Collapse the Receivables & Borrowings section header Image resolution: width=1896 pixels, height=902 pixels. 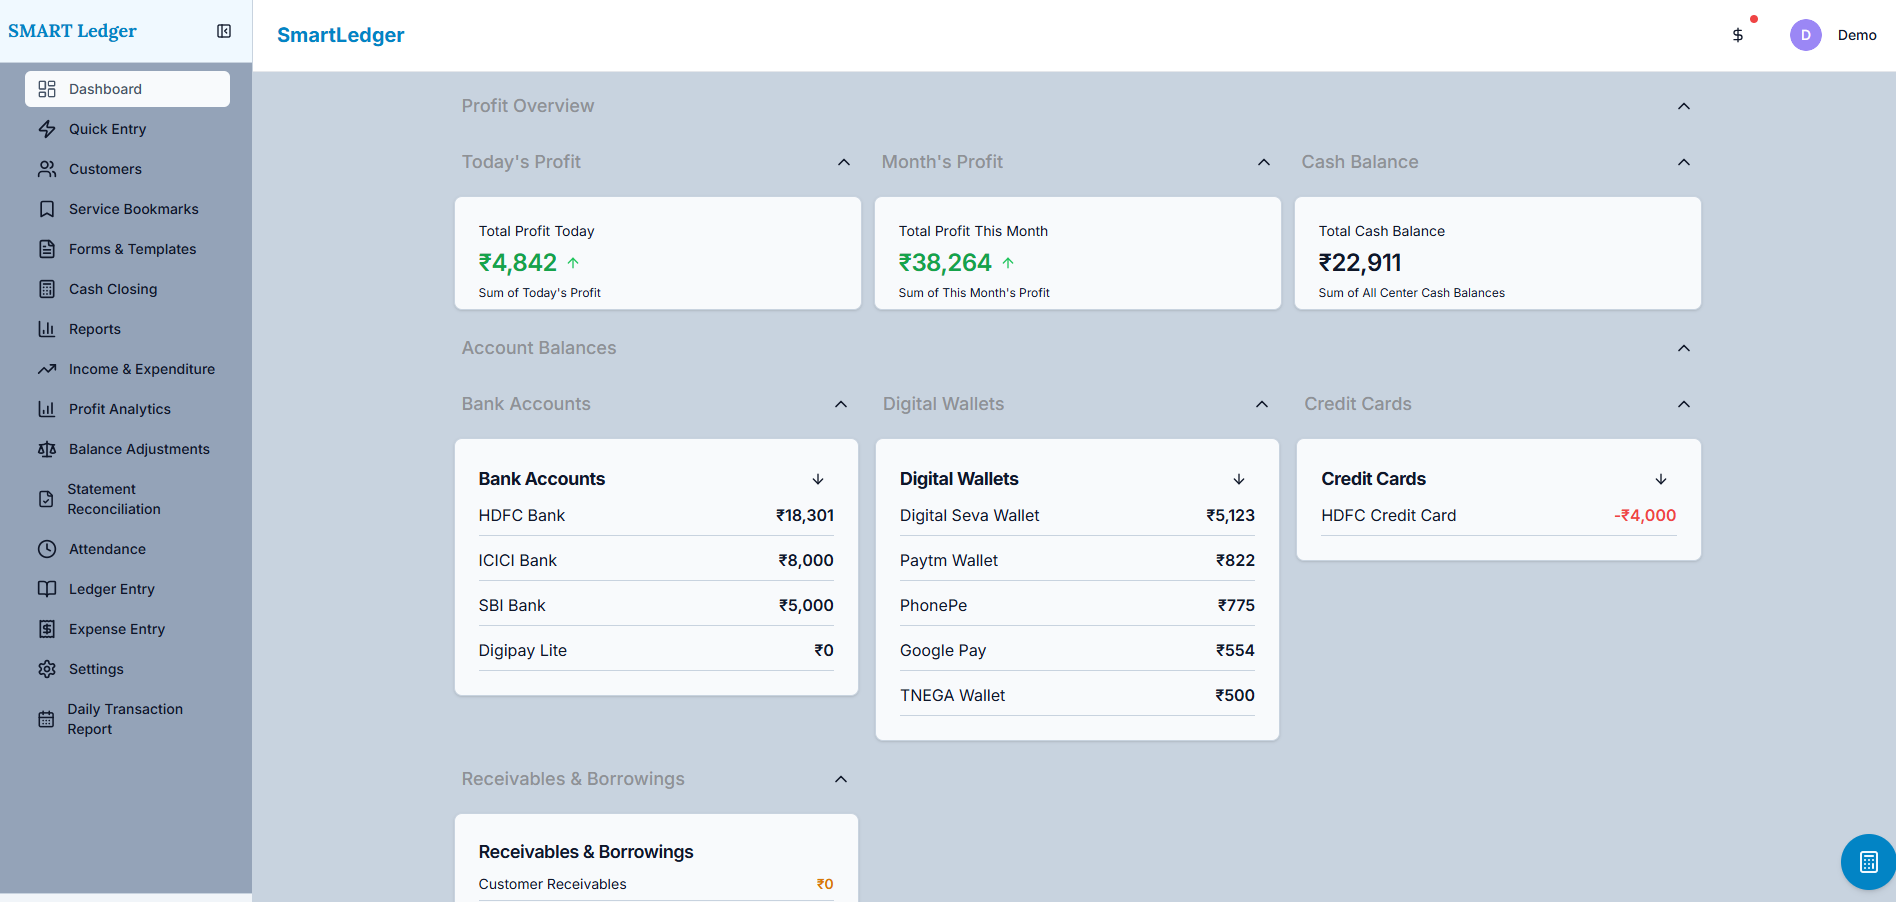841,779
